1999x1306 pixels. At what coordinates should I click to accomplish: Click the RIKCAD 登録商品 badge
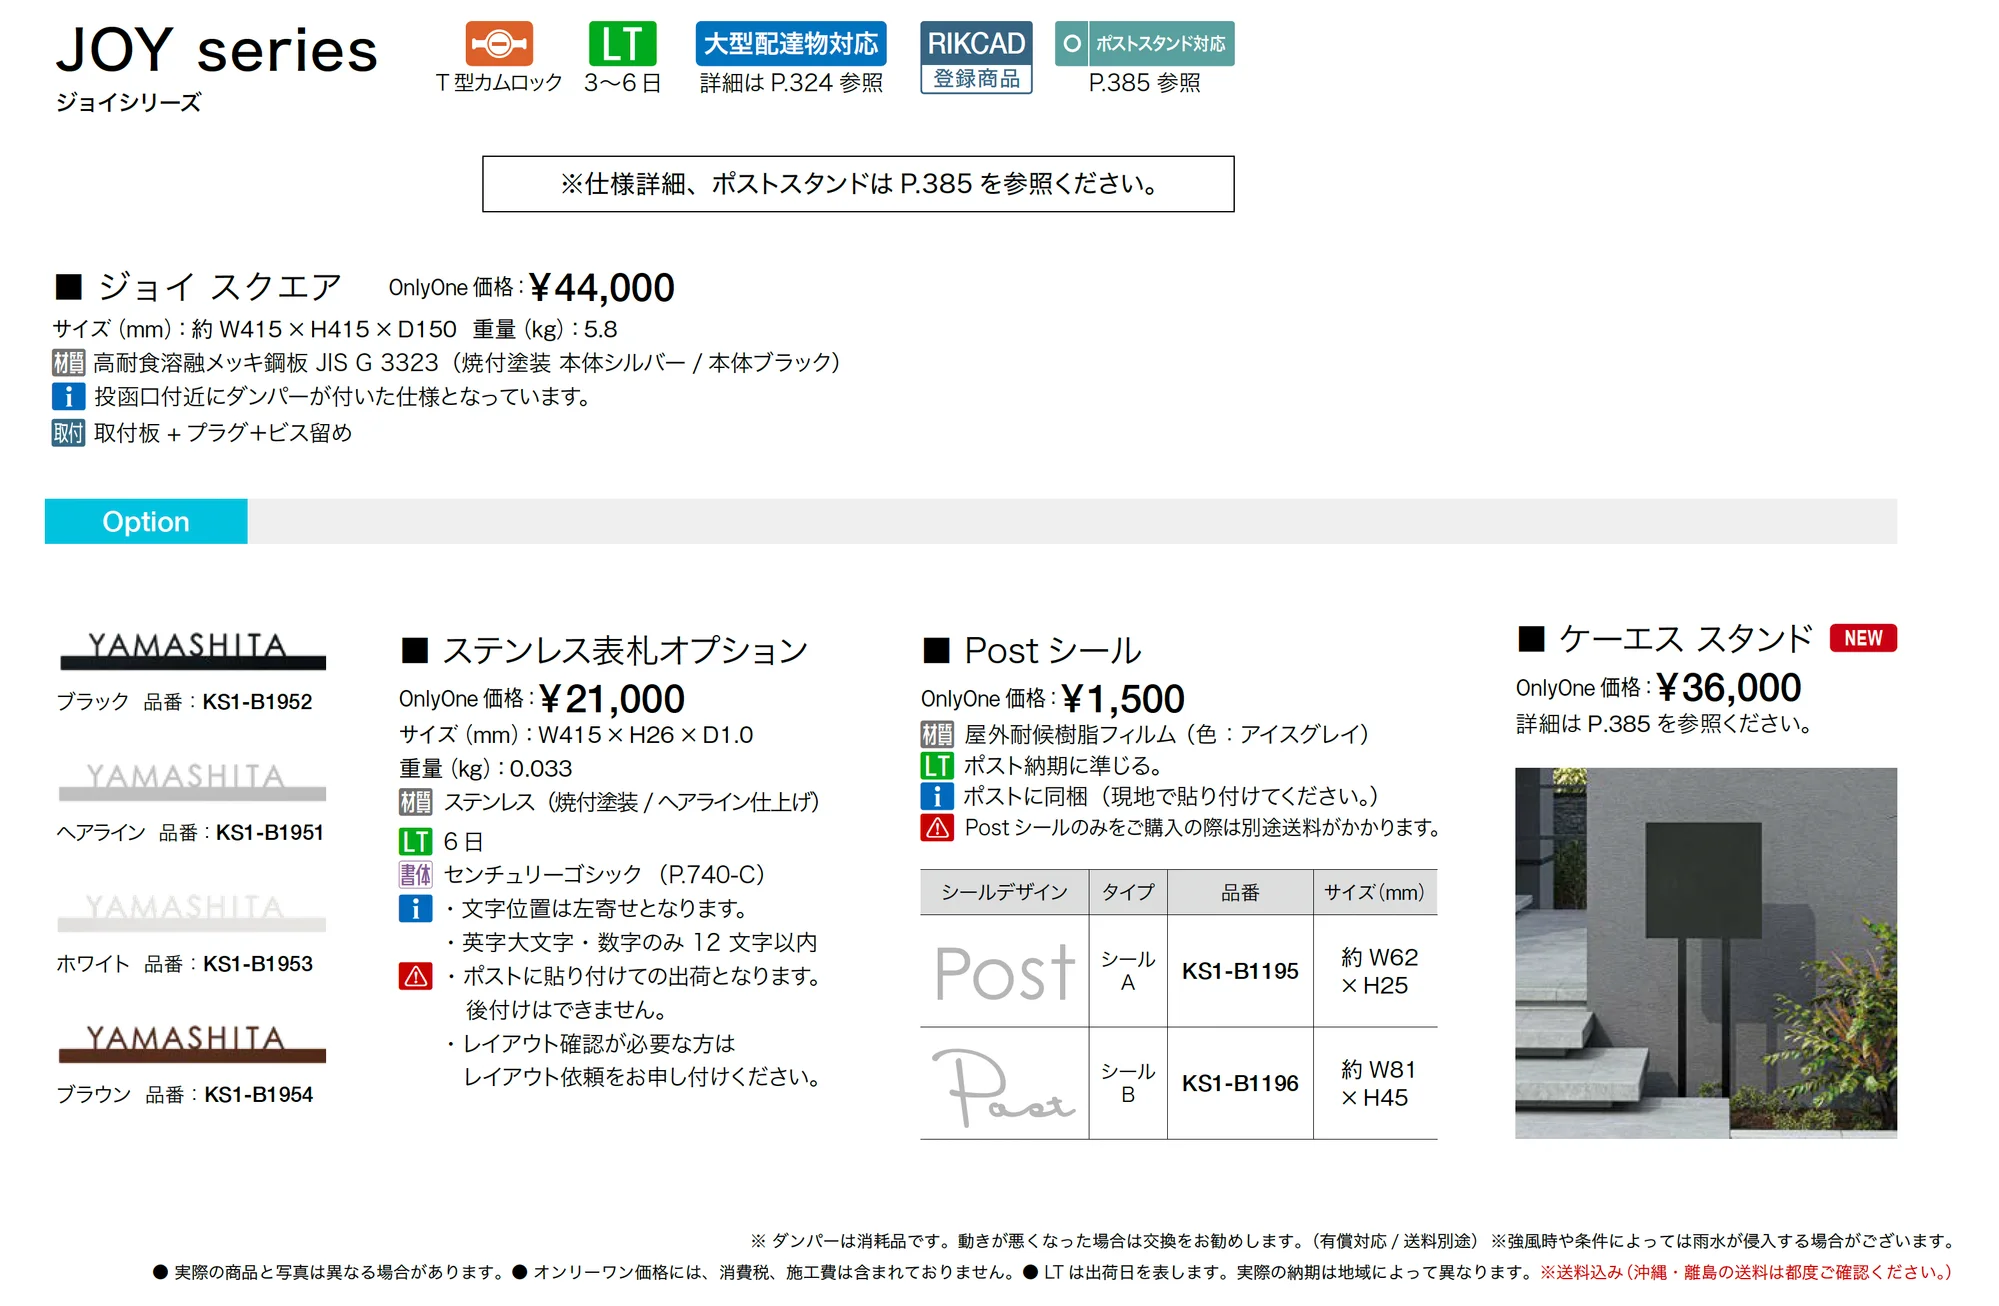[976, 58]
